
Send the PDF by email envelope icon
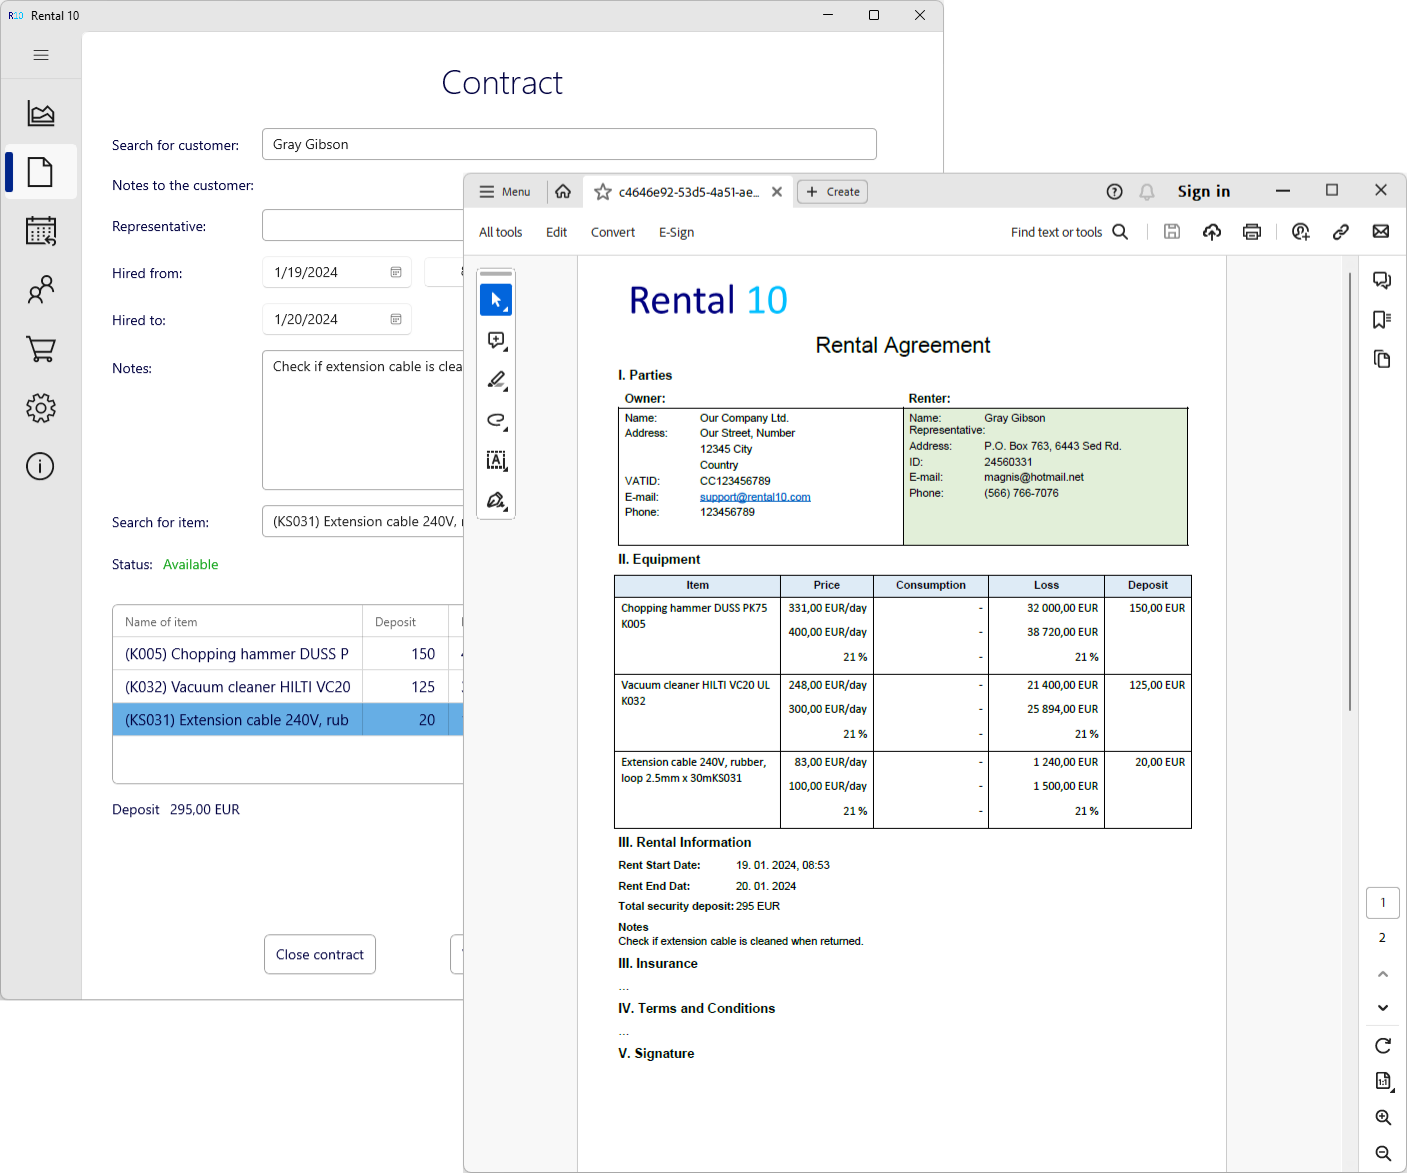point(1381,232)
